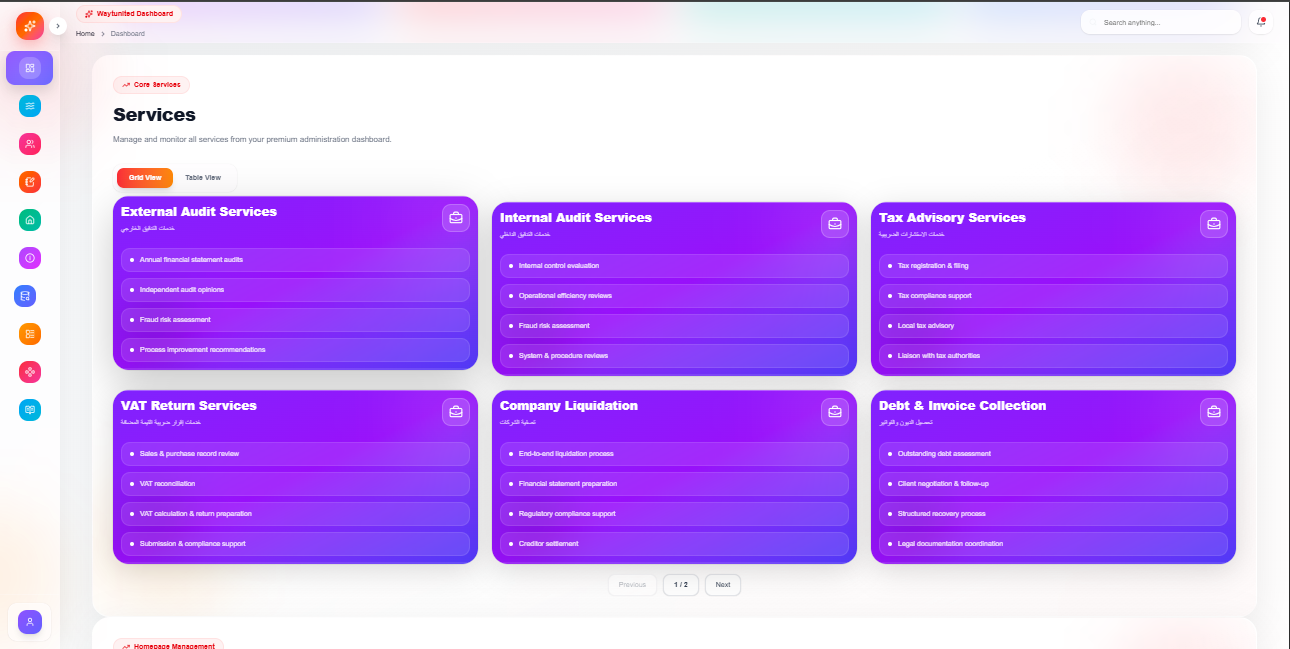Viewport: 1290px width, 649px height.
Task: Select 'Process improvement recommendations' row
Action: [x=295, y=350]
